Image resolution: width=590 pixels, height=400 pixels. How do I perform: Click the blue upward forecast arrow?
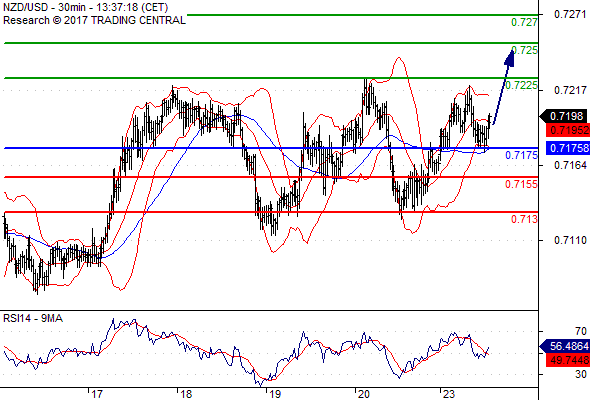click(503, 86)
